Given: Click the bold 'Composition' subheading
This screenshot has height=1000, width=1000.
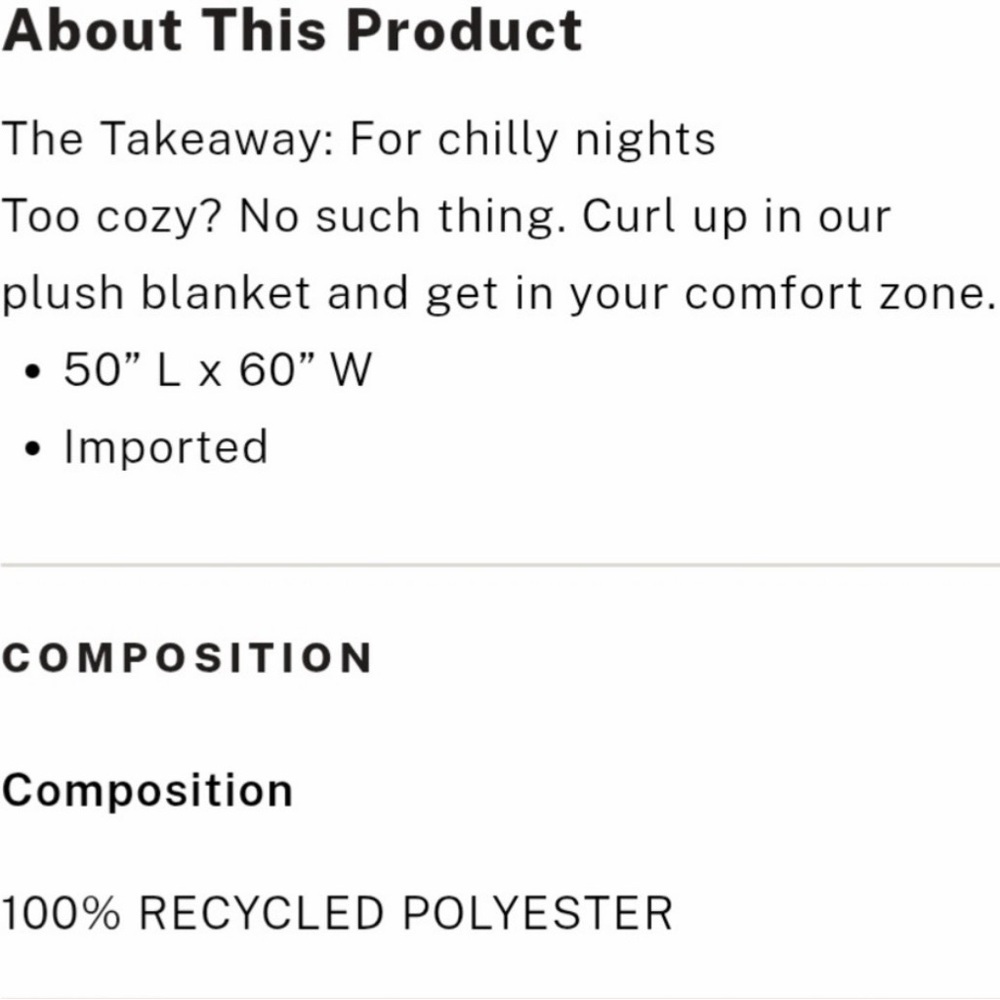Looking at the screenshot, I should click(147, 791).
